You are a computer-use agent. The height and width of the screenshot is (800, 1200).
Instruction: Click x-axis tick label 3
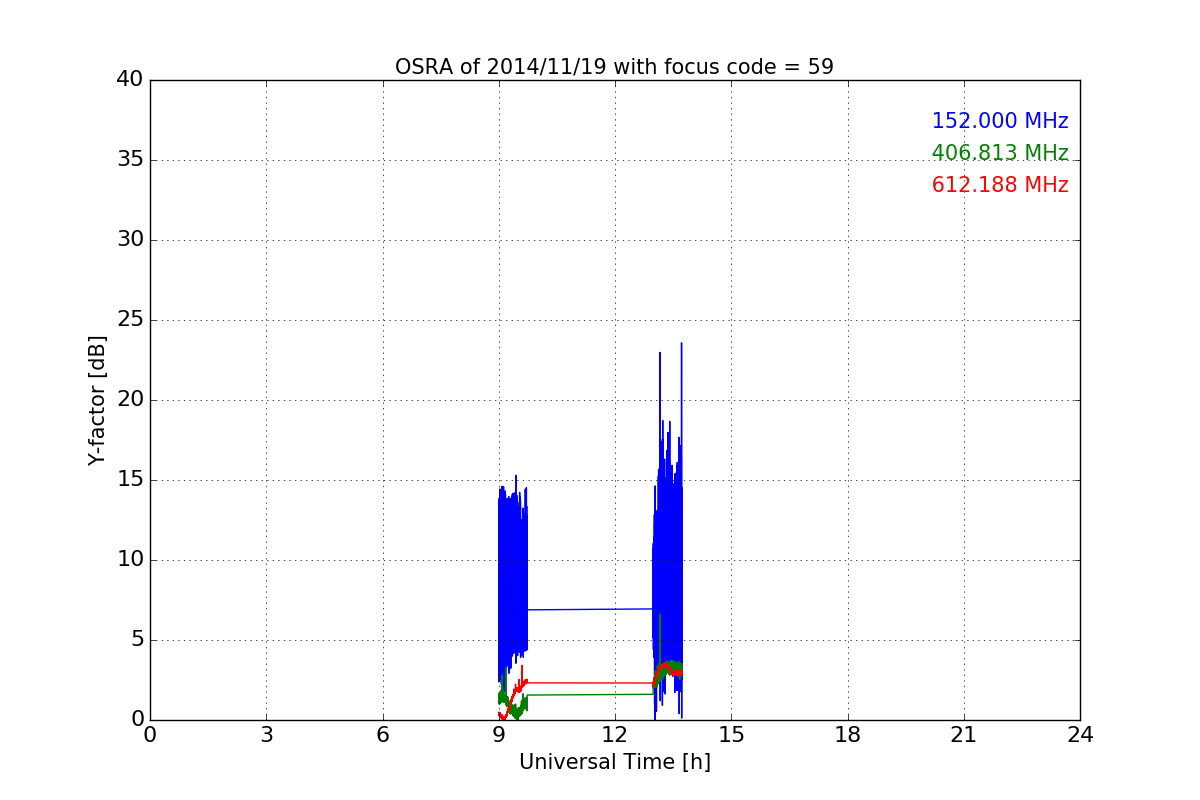pos(266,735)
